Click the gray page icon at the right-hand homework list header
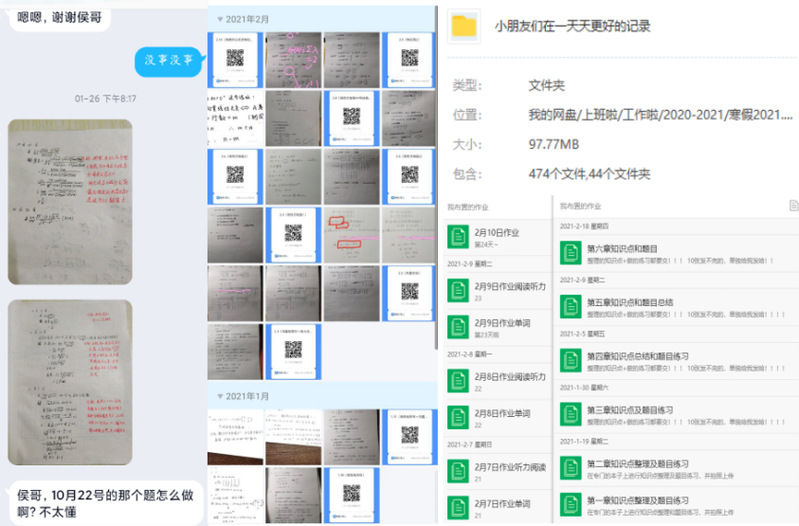The height and width of the screenshot is (526, 799). point(793,205)
